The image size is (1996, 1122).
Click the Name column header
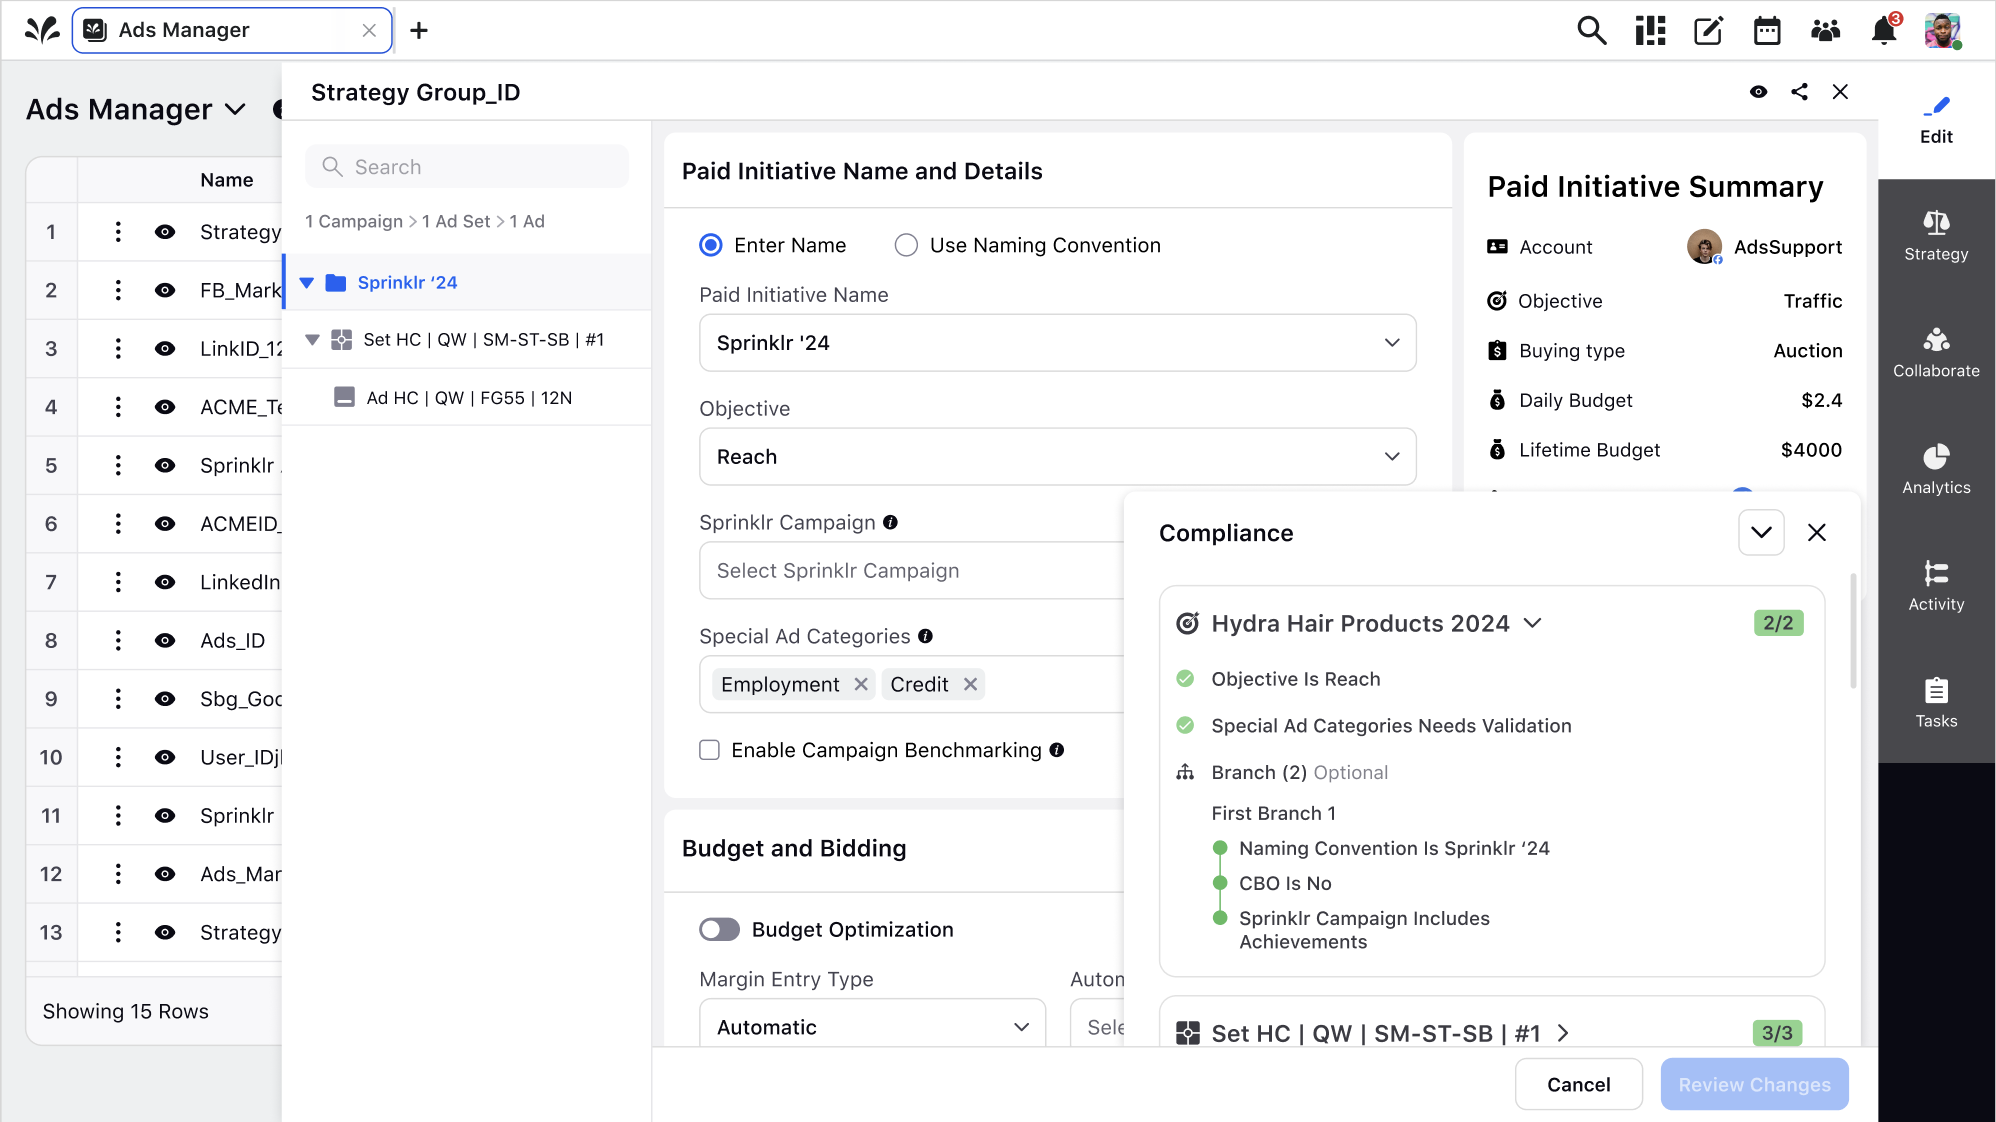tap(227, 180)
